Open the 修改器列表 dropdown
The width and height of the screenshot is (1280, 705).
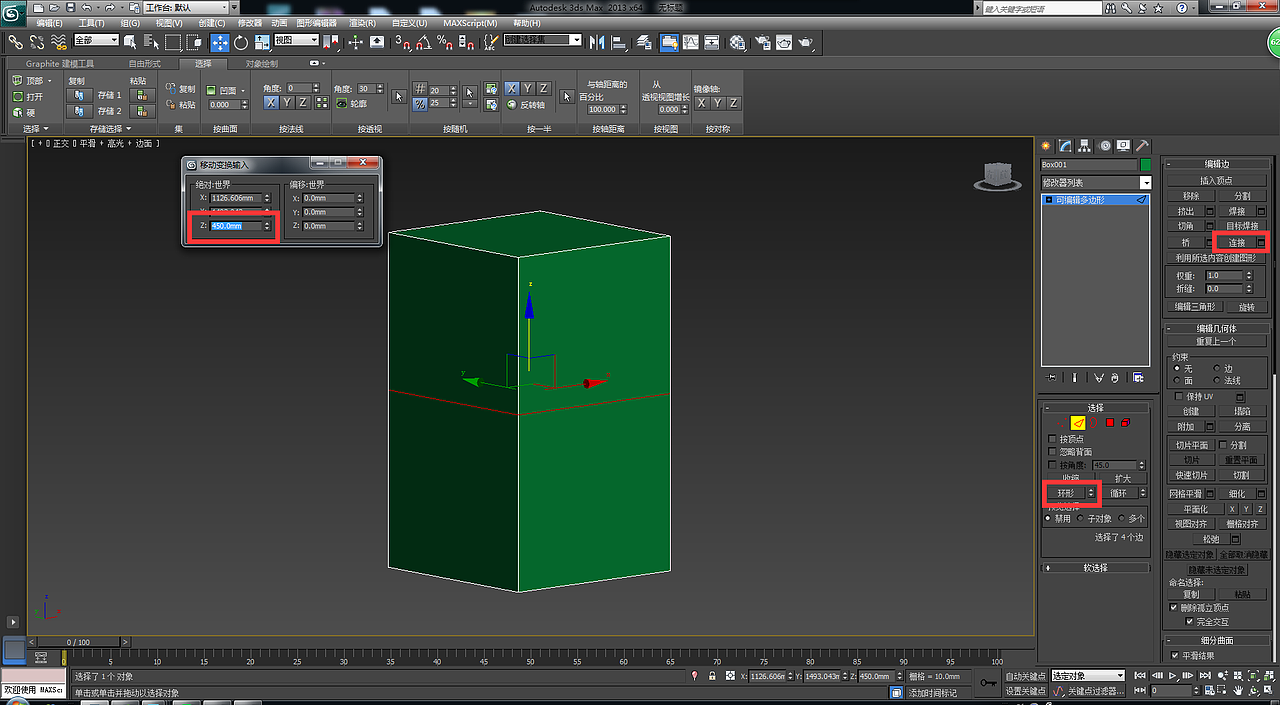click(1096, 182)
